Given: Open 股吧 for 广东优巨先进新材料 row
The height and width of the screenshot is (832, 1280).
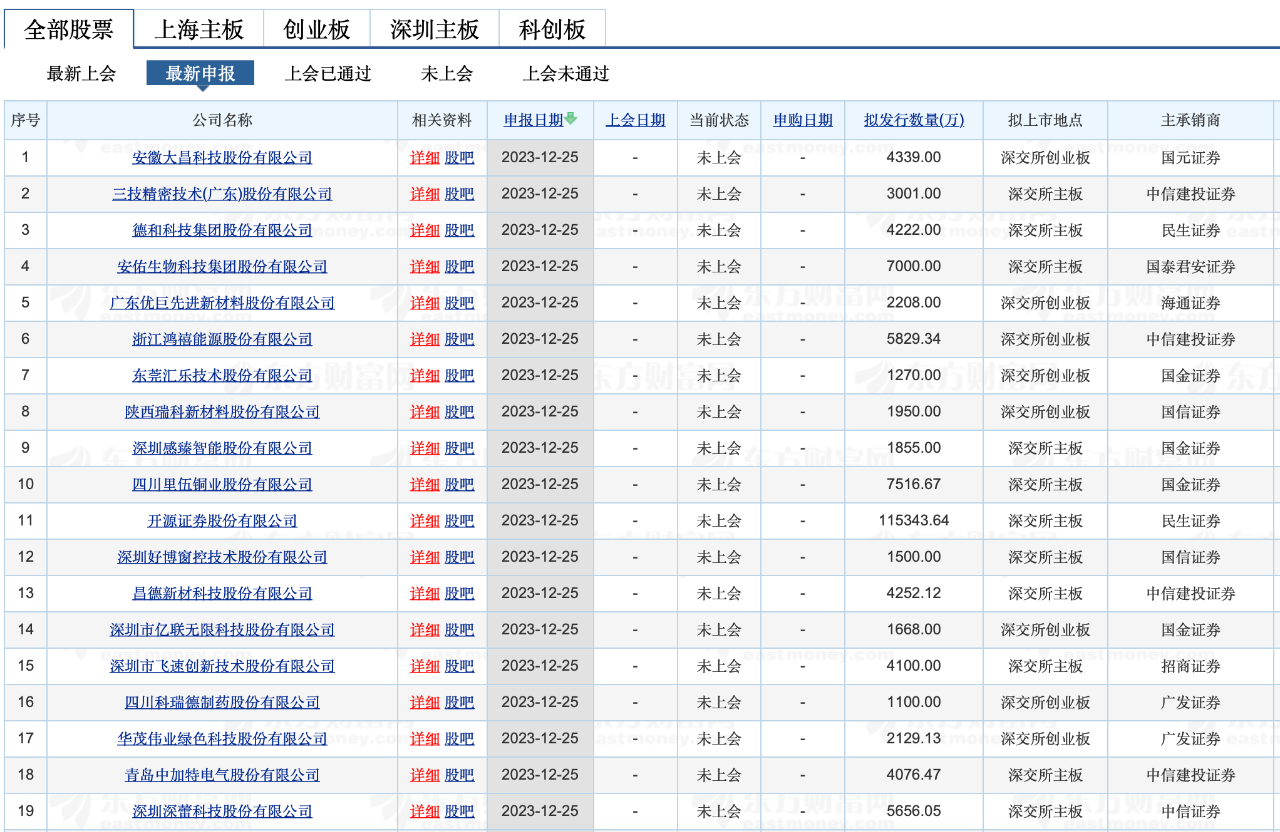Looking at the screenshot, I should click(460, 303).
